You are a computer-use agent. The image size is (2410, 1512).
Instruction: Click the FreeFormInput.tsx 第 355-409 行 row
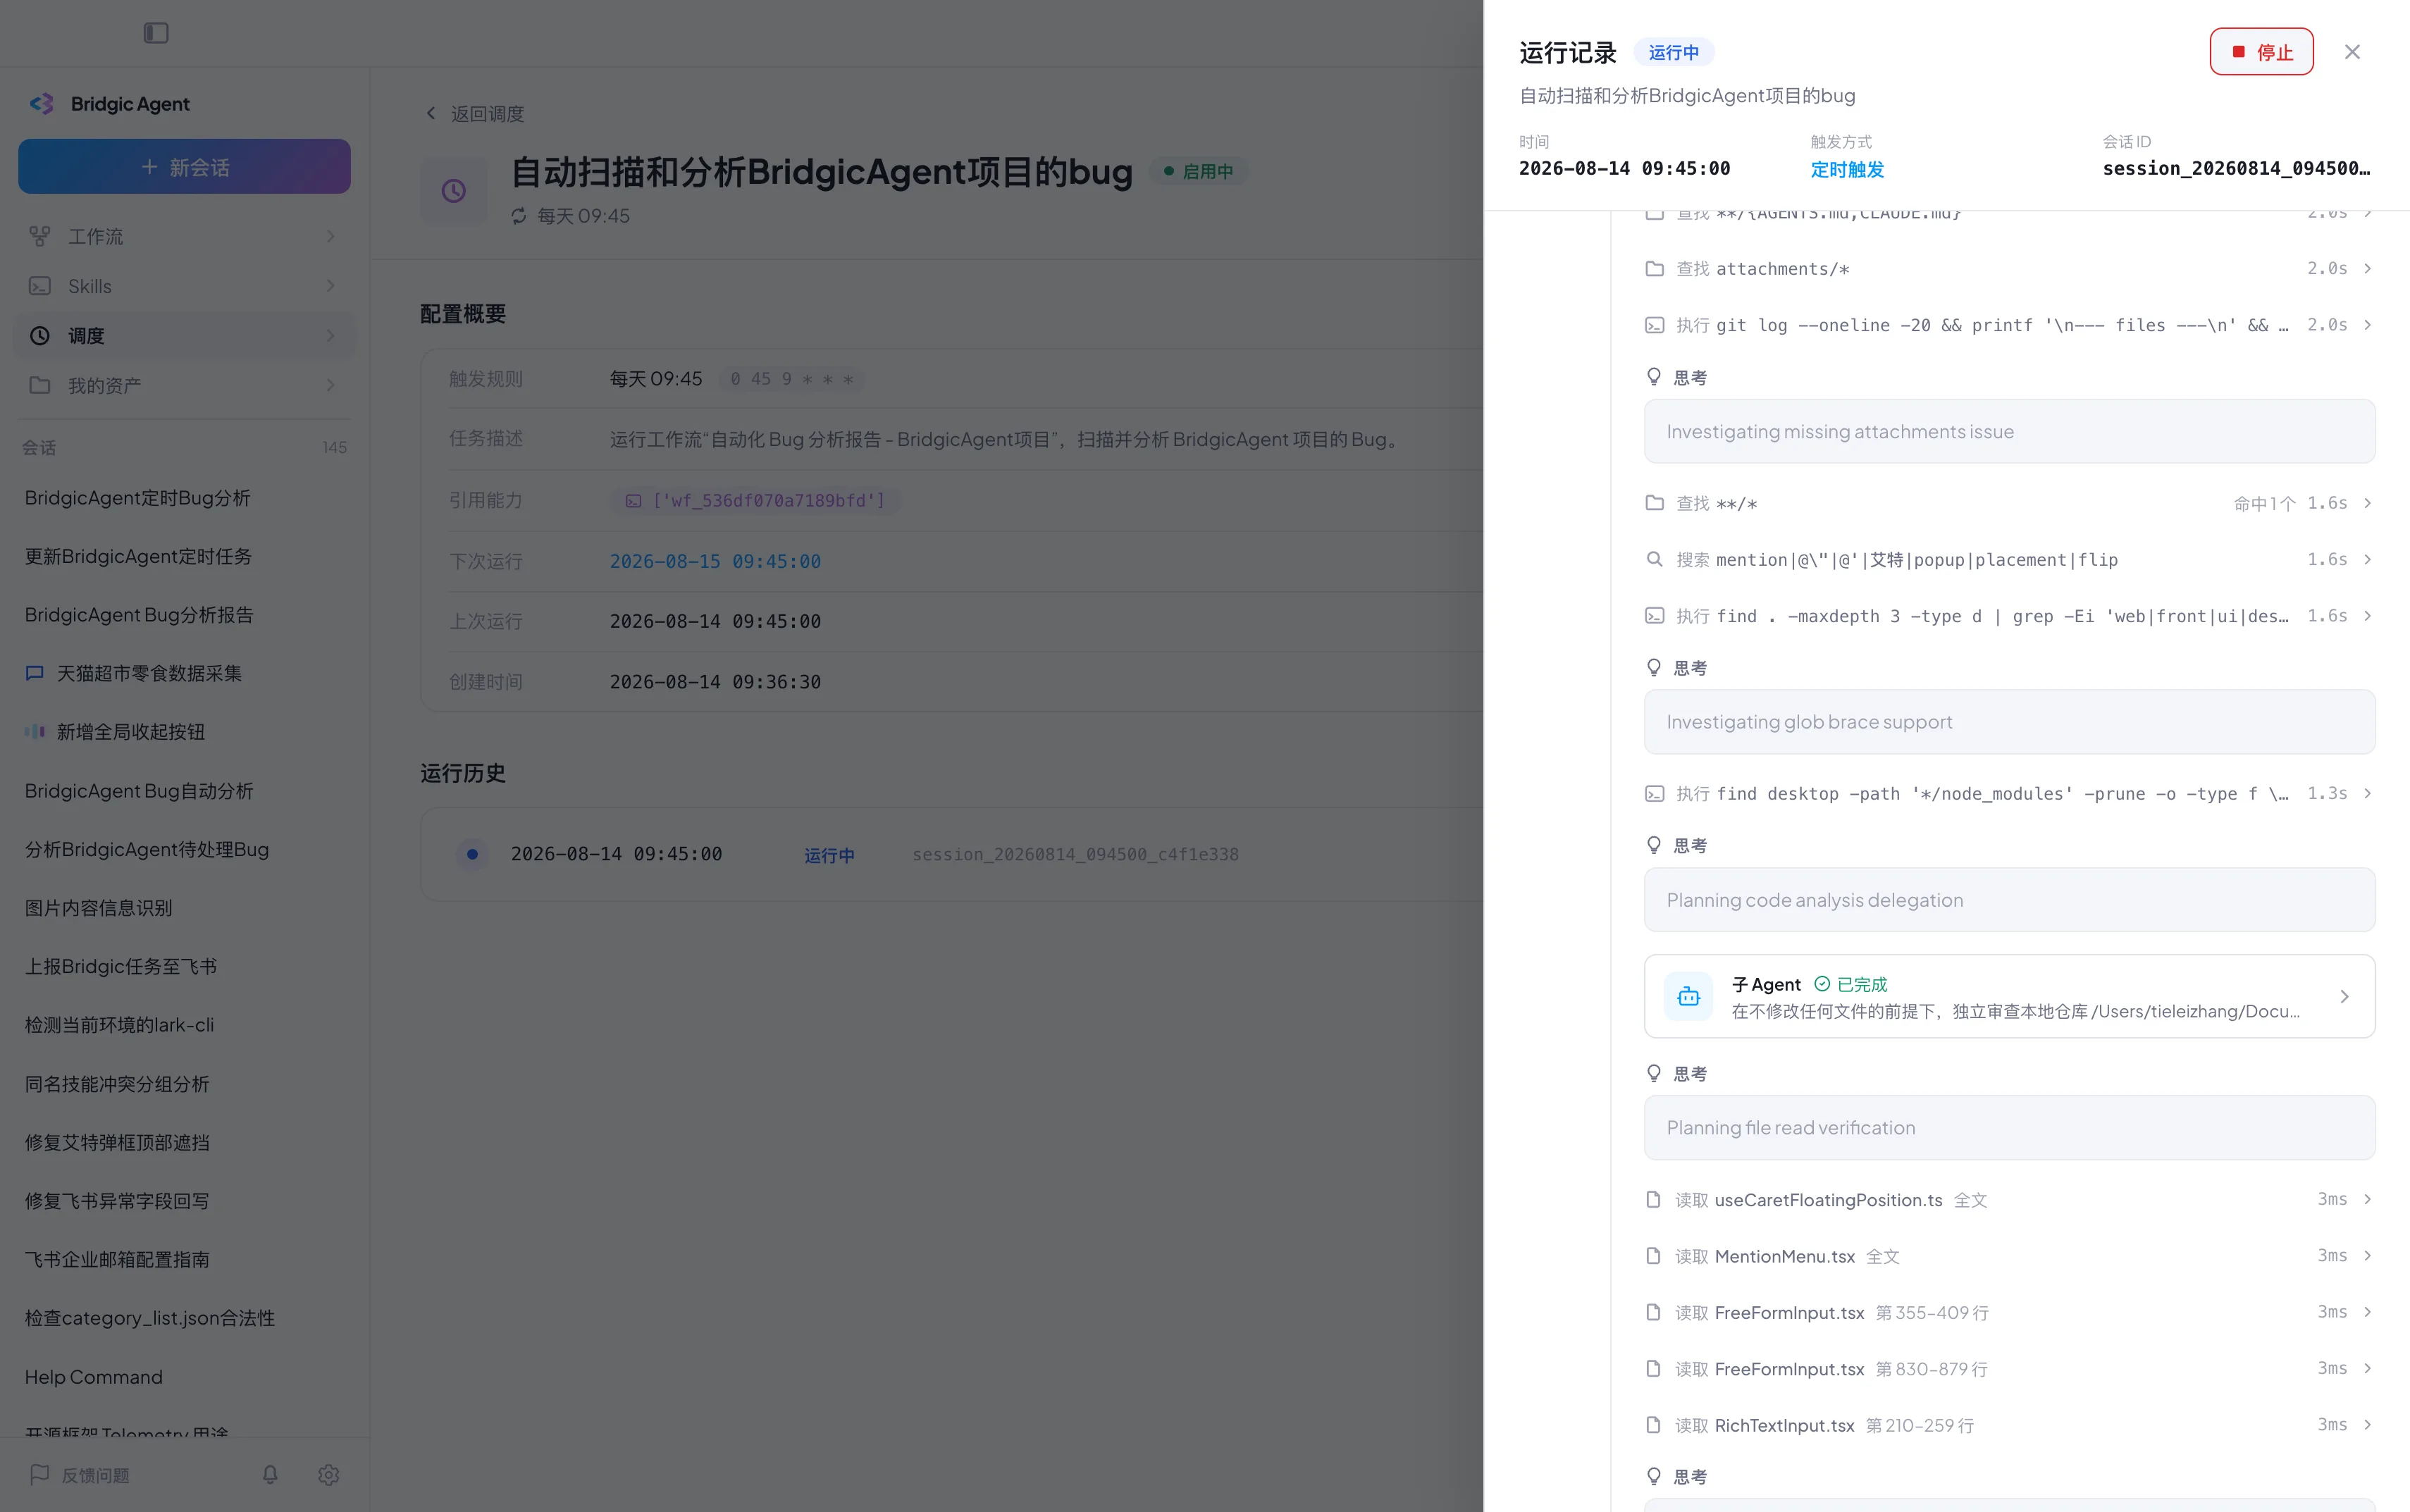click(x=2009, y=1312)
